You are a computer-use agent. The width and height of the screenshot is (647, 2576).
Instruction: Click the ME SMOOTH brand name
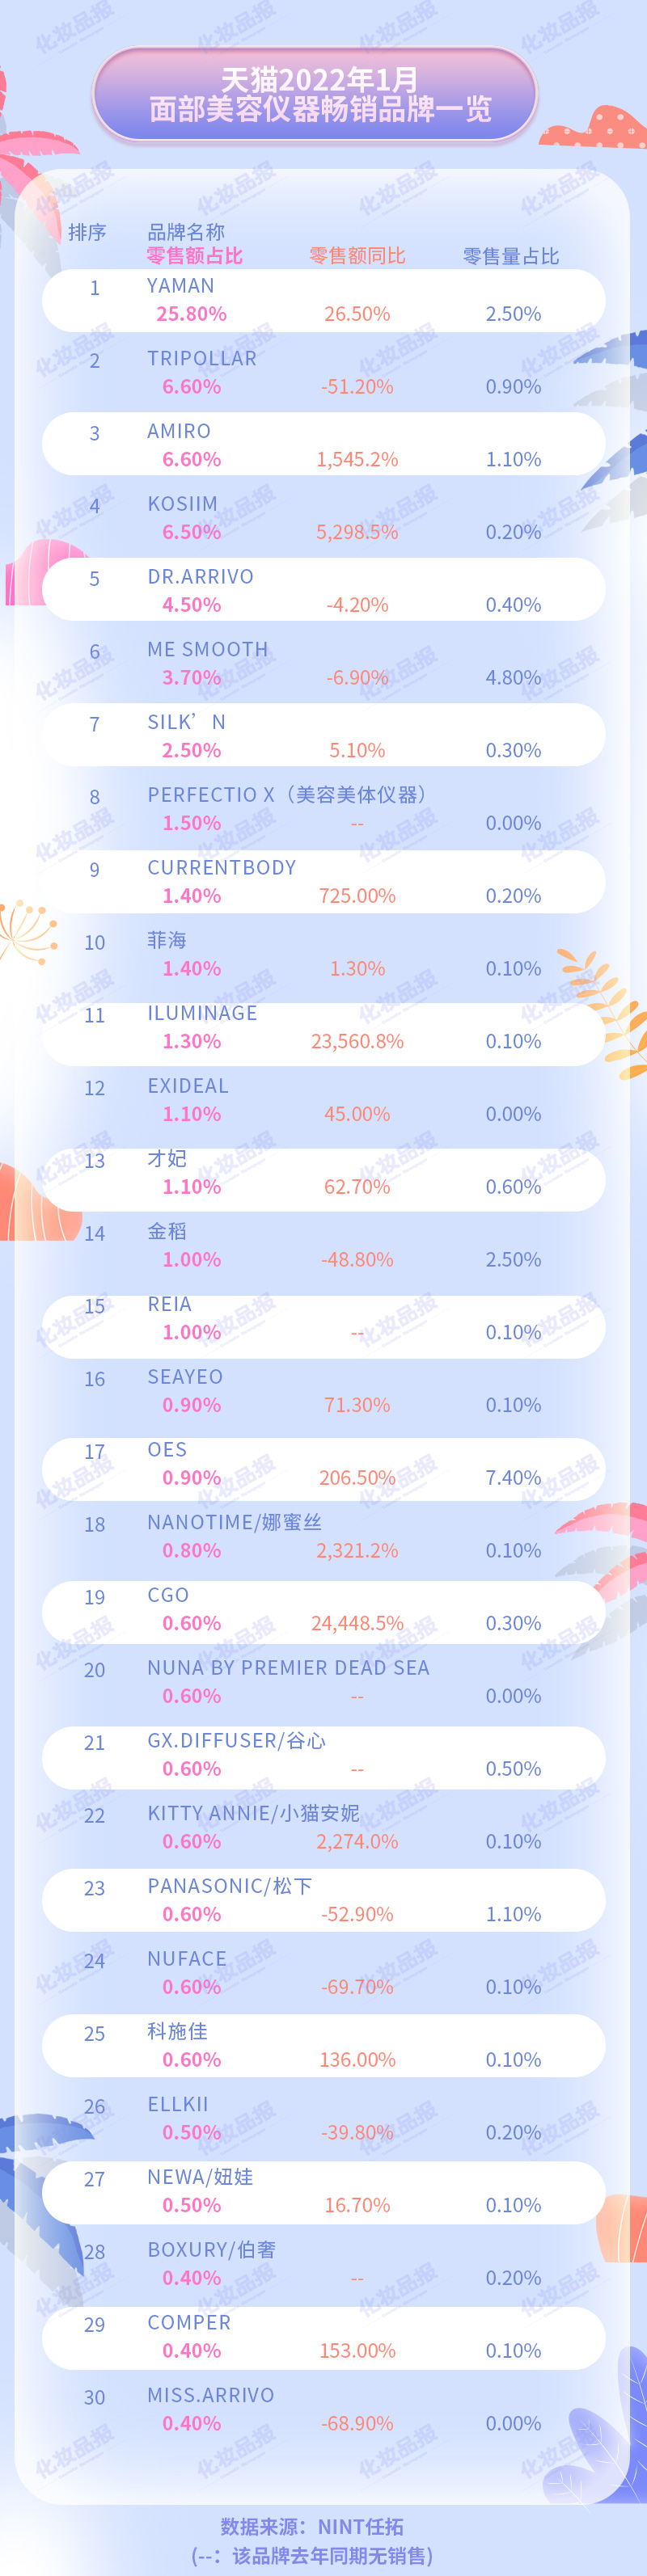[x=208, y=649]
